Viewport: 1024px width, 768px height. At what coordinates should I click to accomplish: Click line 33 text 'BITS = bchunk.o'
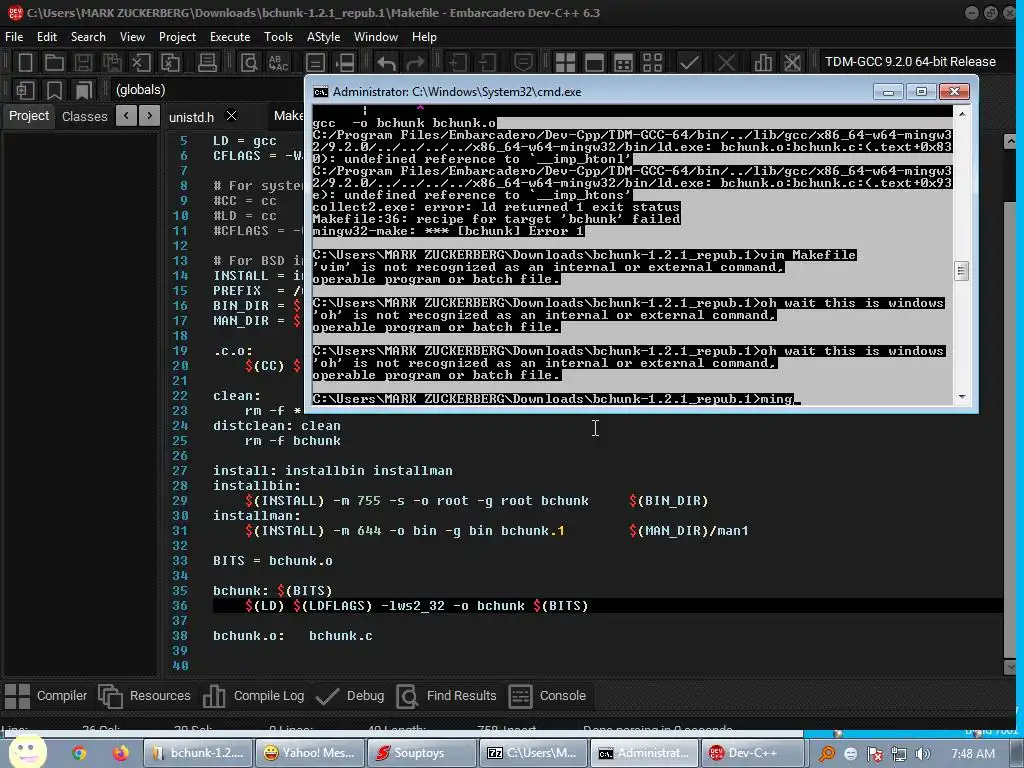pyautogui.click(x=272, y=560)
